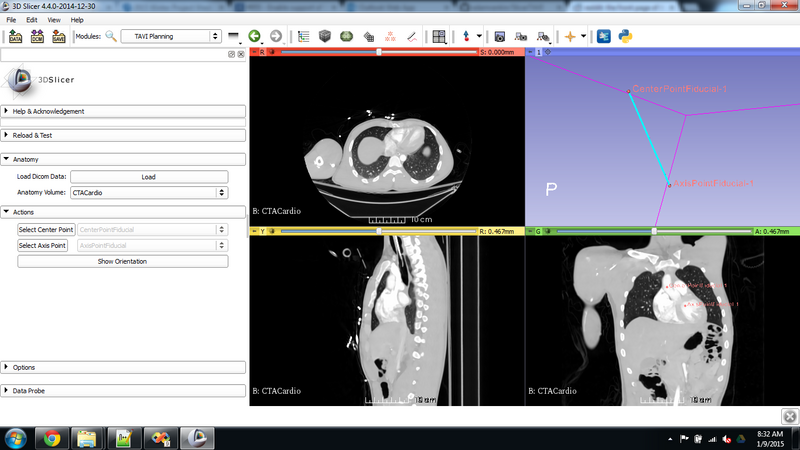This screenshot has height=450, width=800.
Task: Open the Anatomy Volume CTACardio dropdown
Action: [150, 192]
